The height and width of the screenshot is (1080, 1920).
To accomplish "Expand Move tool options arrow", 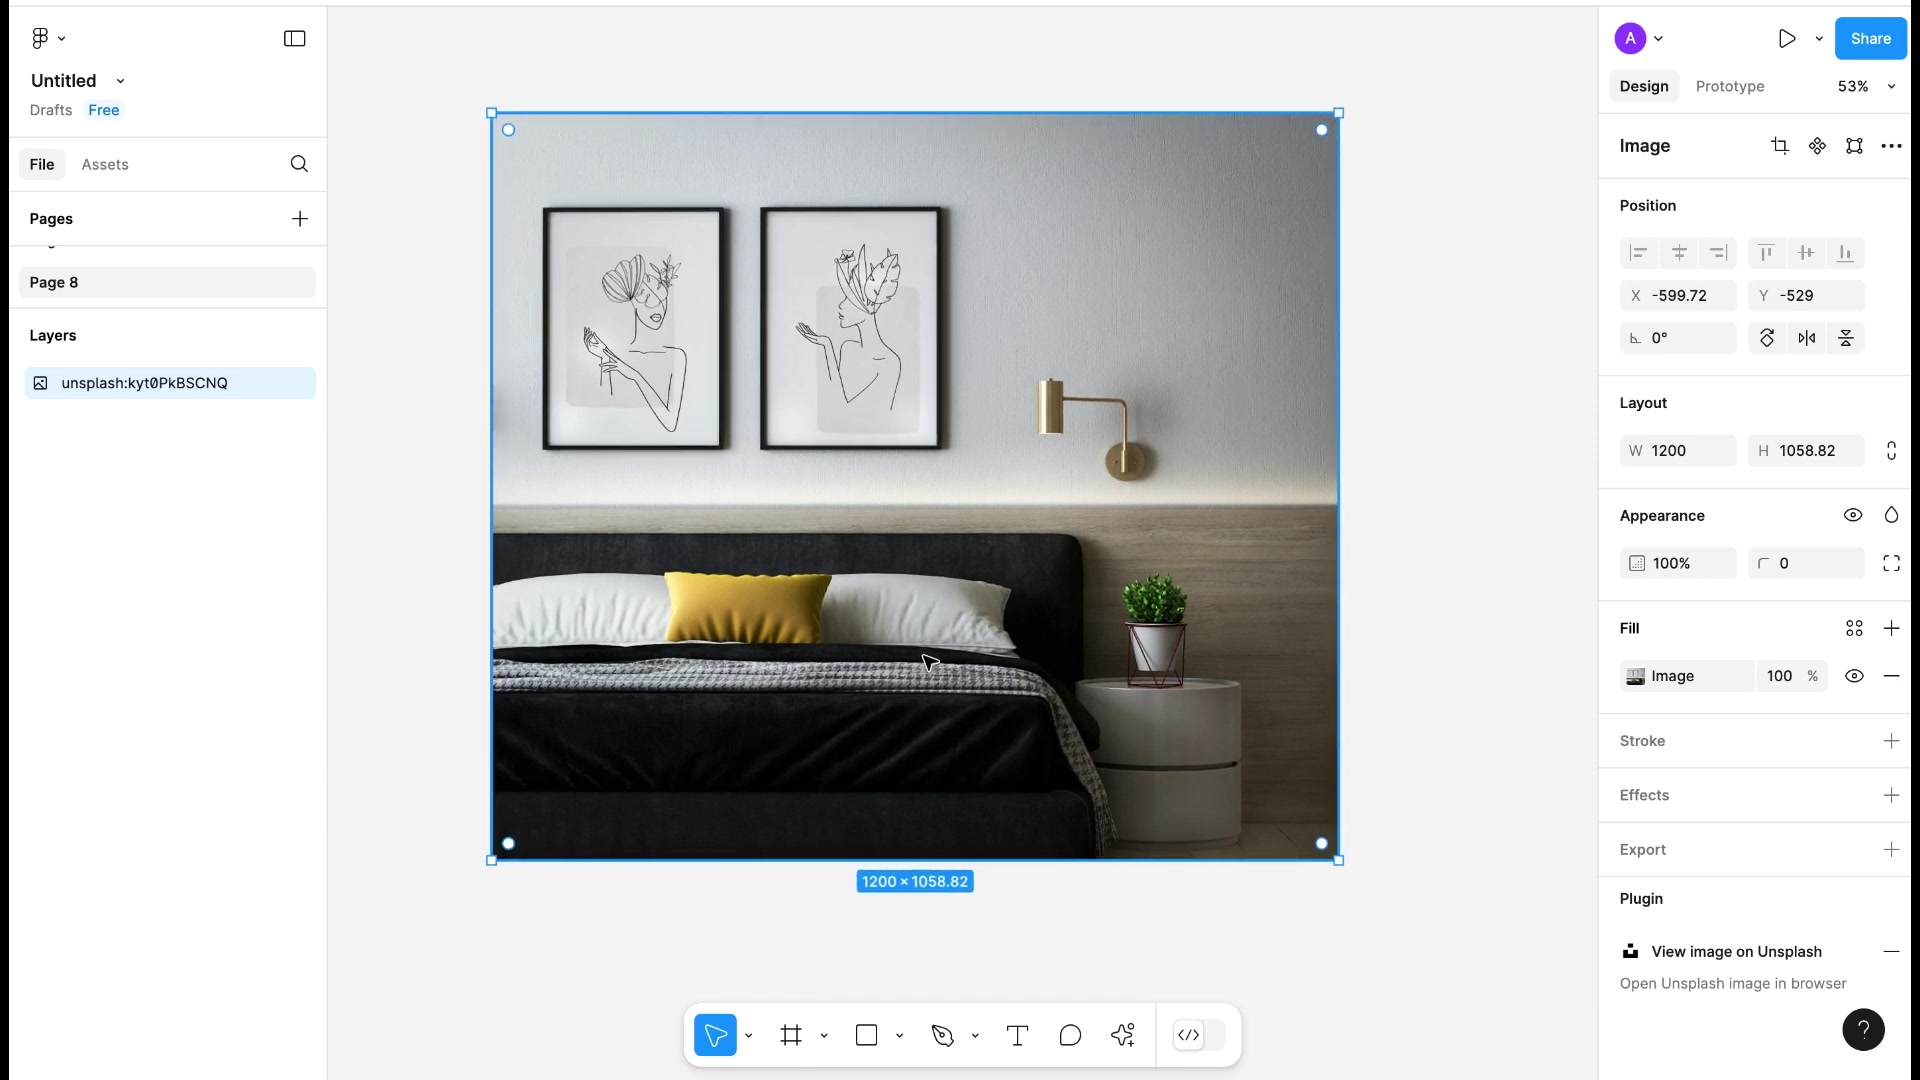I will pyautogui.click(x=748, y=1035).
